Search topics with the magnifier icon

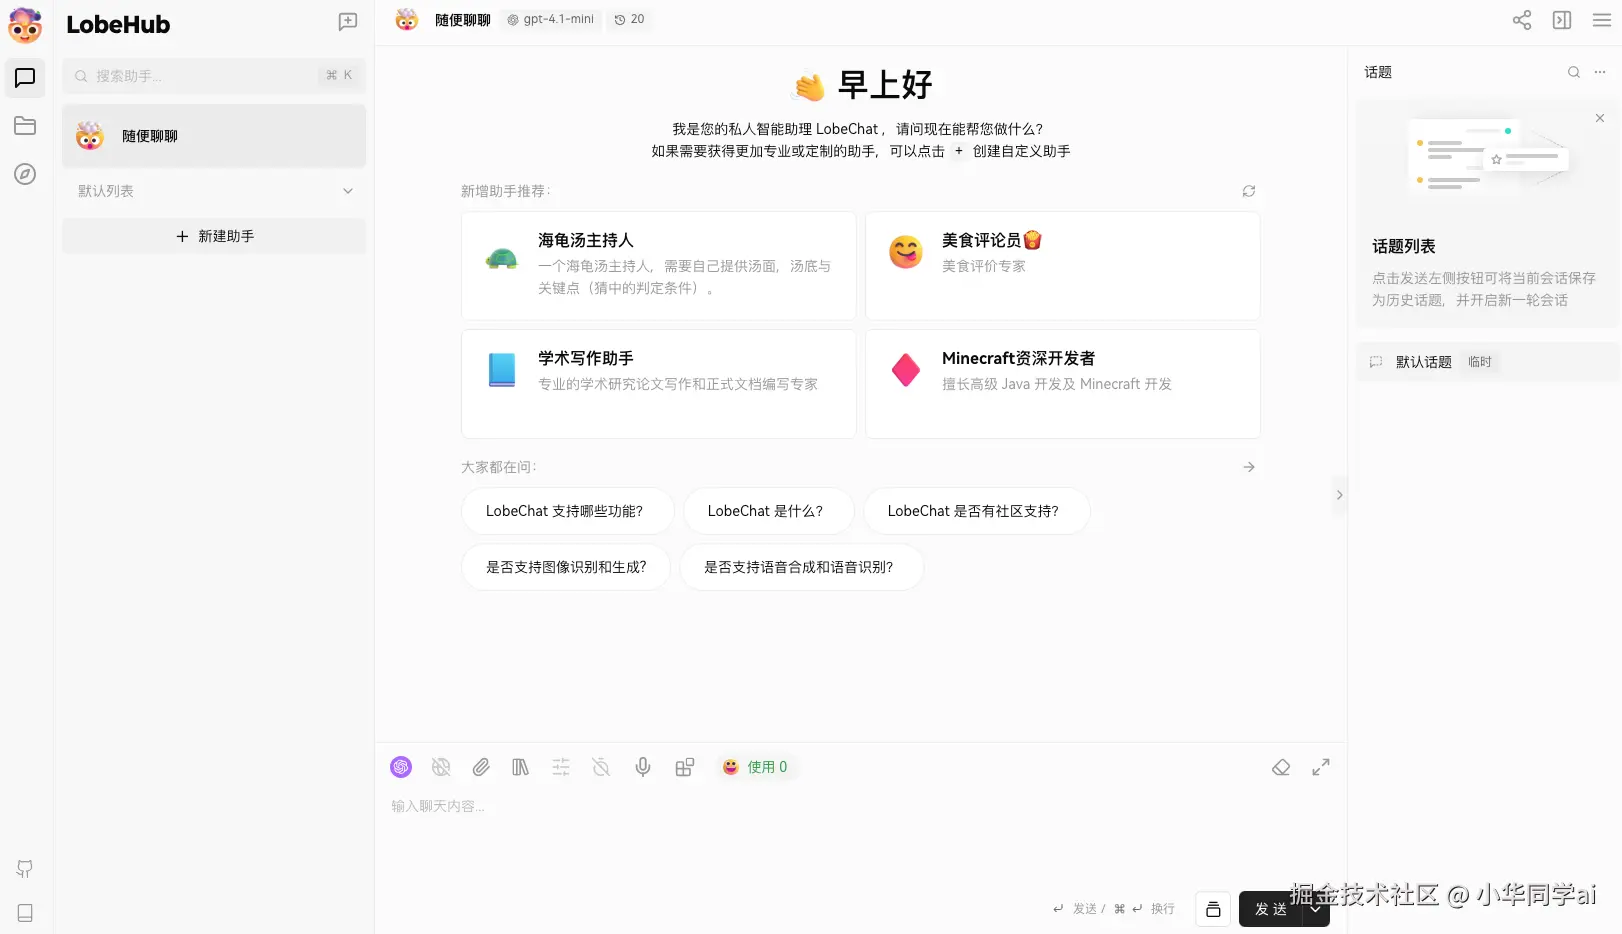1574,72
